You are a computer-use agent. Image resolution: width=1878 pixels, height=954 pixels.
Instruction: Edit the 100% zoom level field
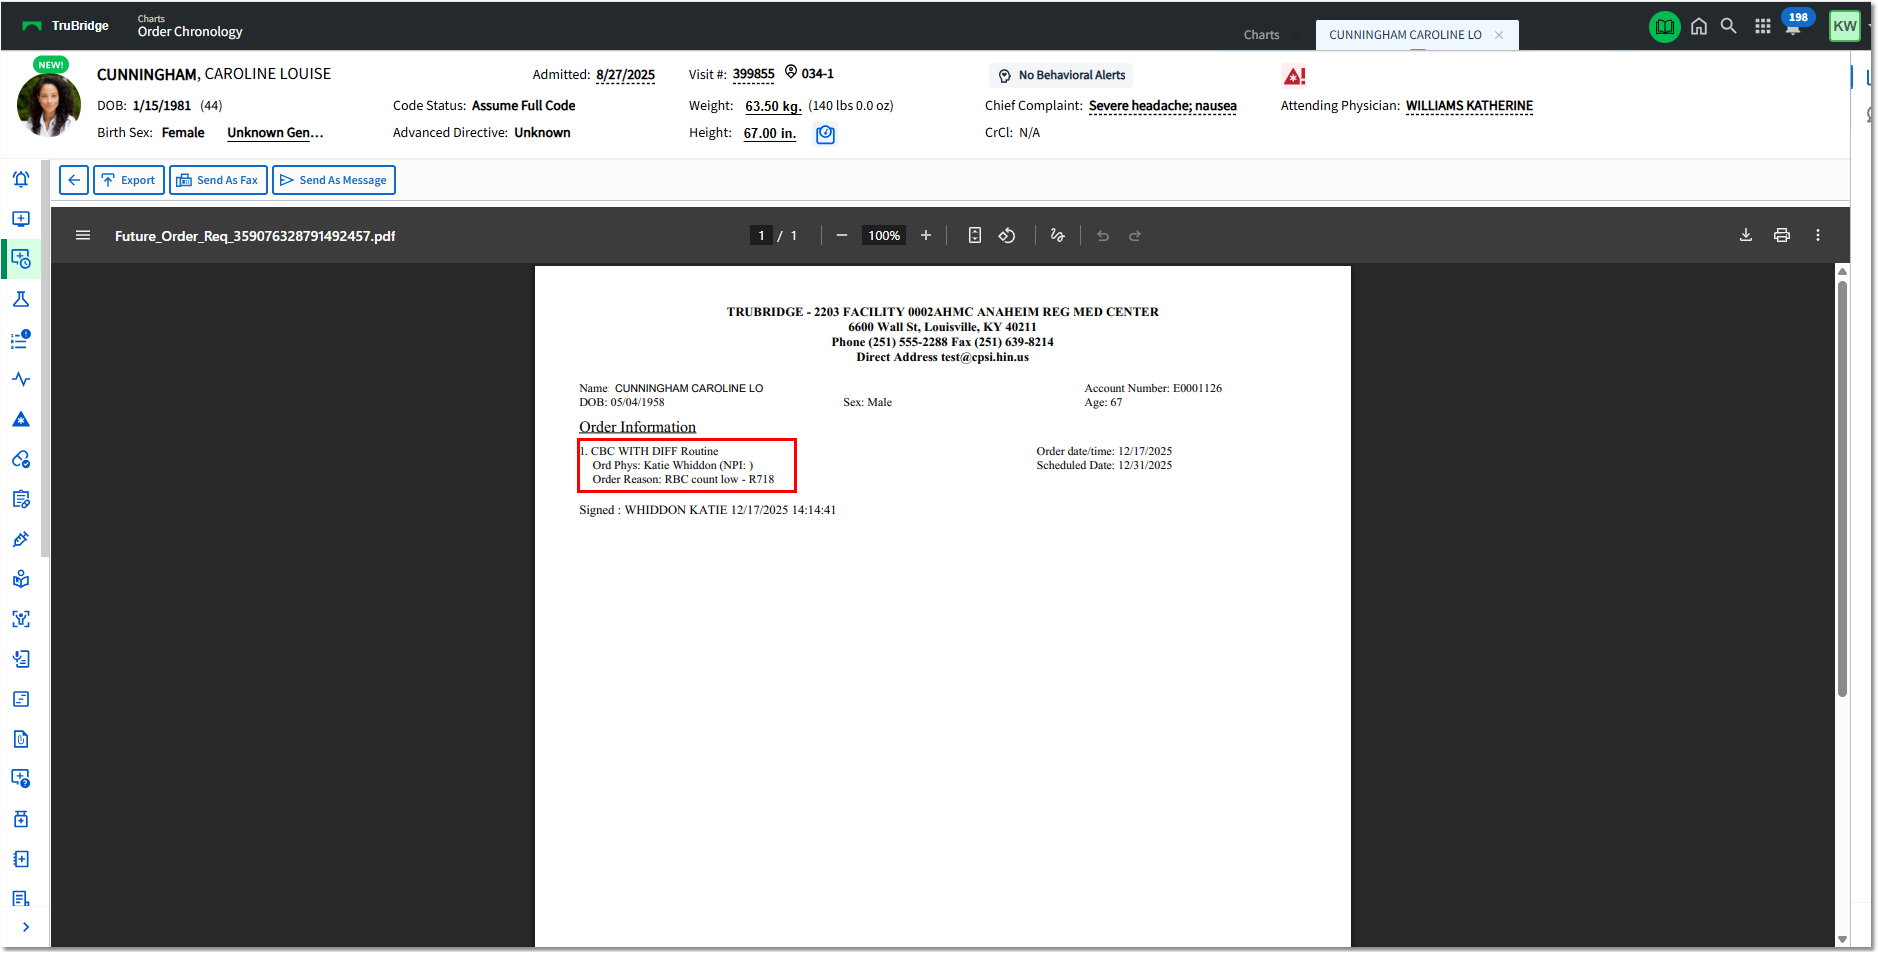tap(883, 235)
